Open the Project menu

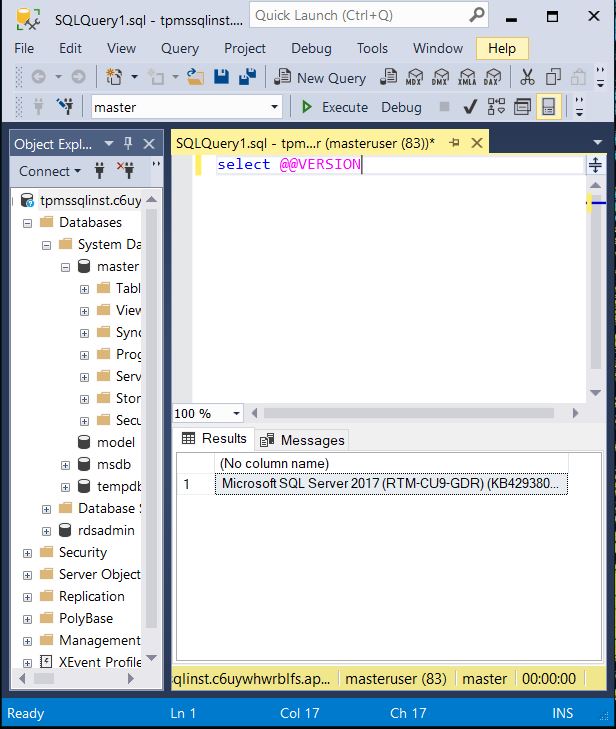pyautogui.click(x=245, y=48)
